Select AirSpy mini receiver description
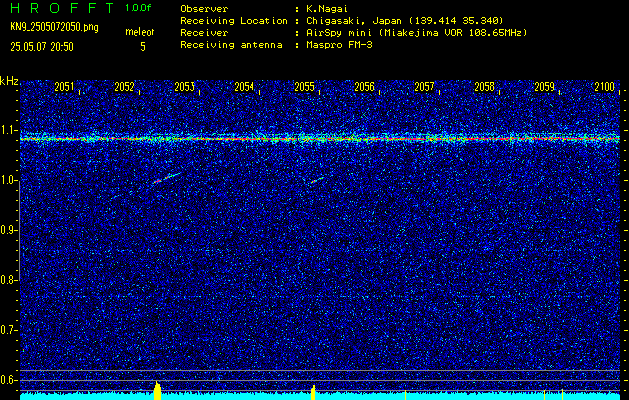629x400 pixels. (416, 32)
